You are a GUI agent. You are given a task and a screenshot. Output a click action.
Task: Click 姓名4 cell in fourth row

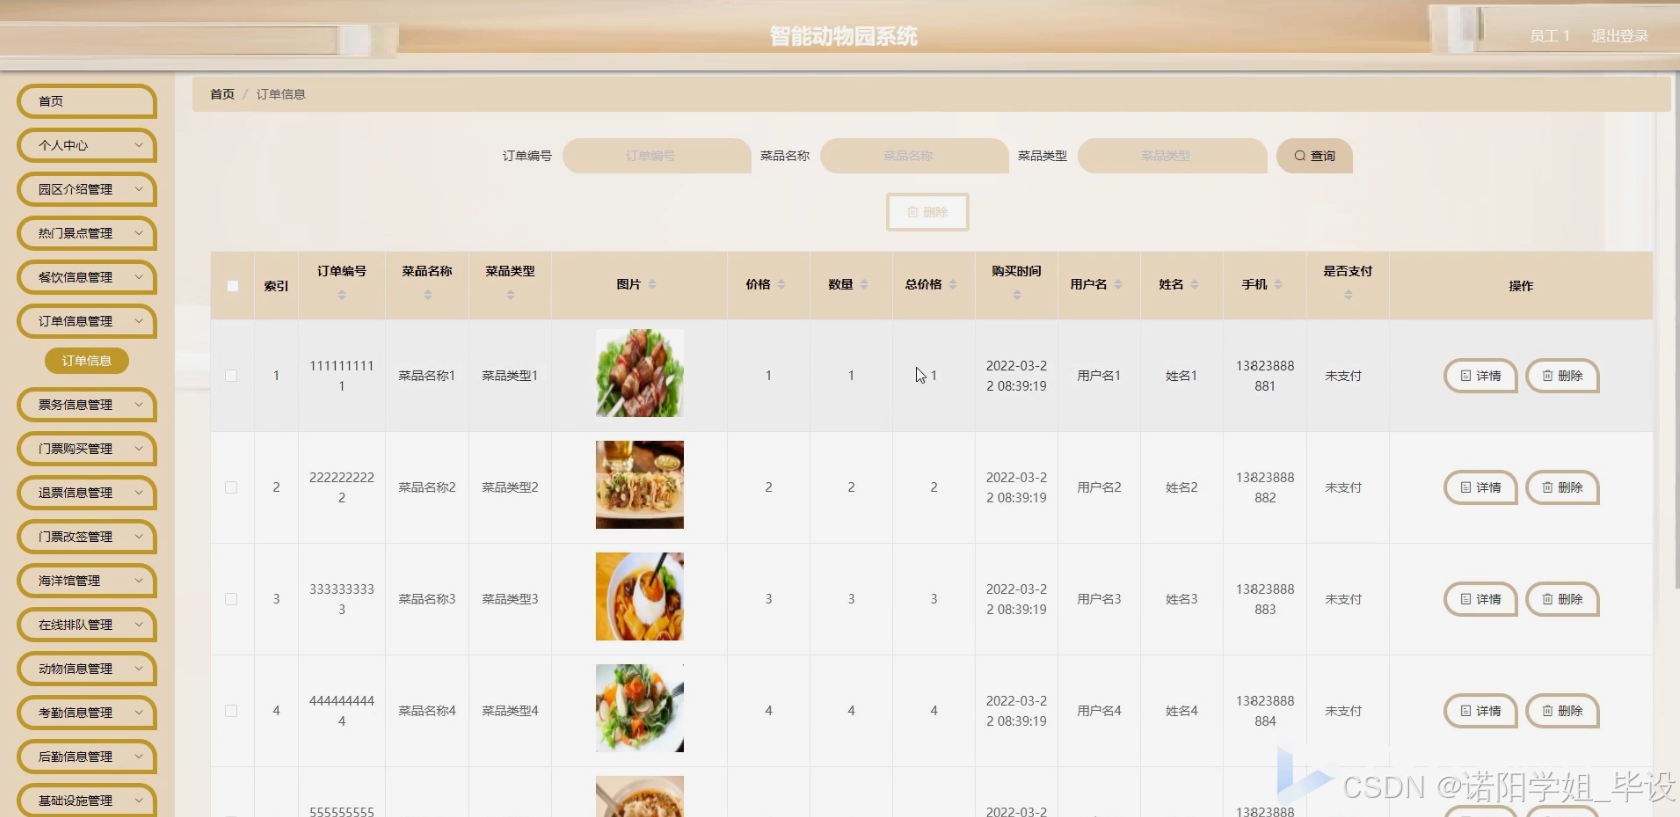click(x=1182, y=711)
